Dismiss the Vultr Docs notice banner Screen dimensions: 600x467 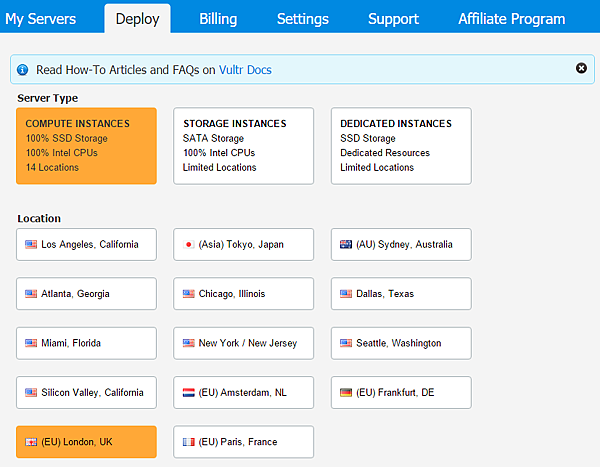coord(581,68)
